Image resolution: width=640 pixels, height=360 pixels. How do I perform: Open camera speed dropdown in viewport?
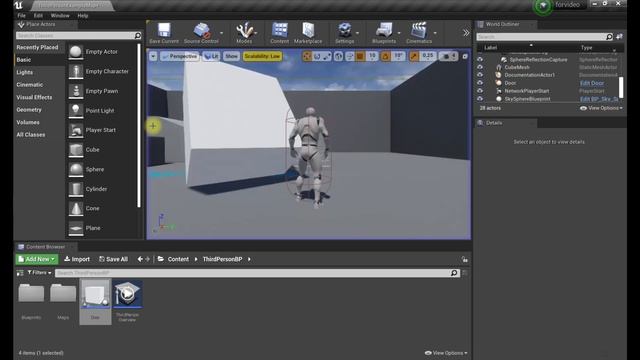(x=449, y=56)
